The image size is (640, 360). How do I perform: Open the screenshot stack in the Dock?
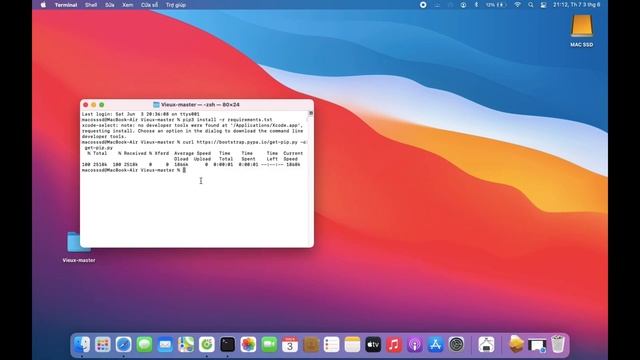click(x=537, y=345)
